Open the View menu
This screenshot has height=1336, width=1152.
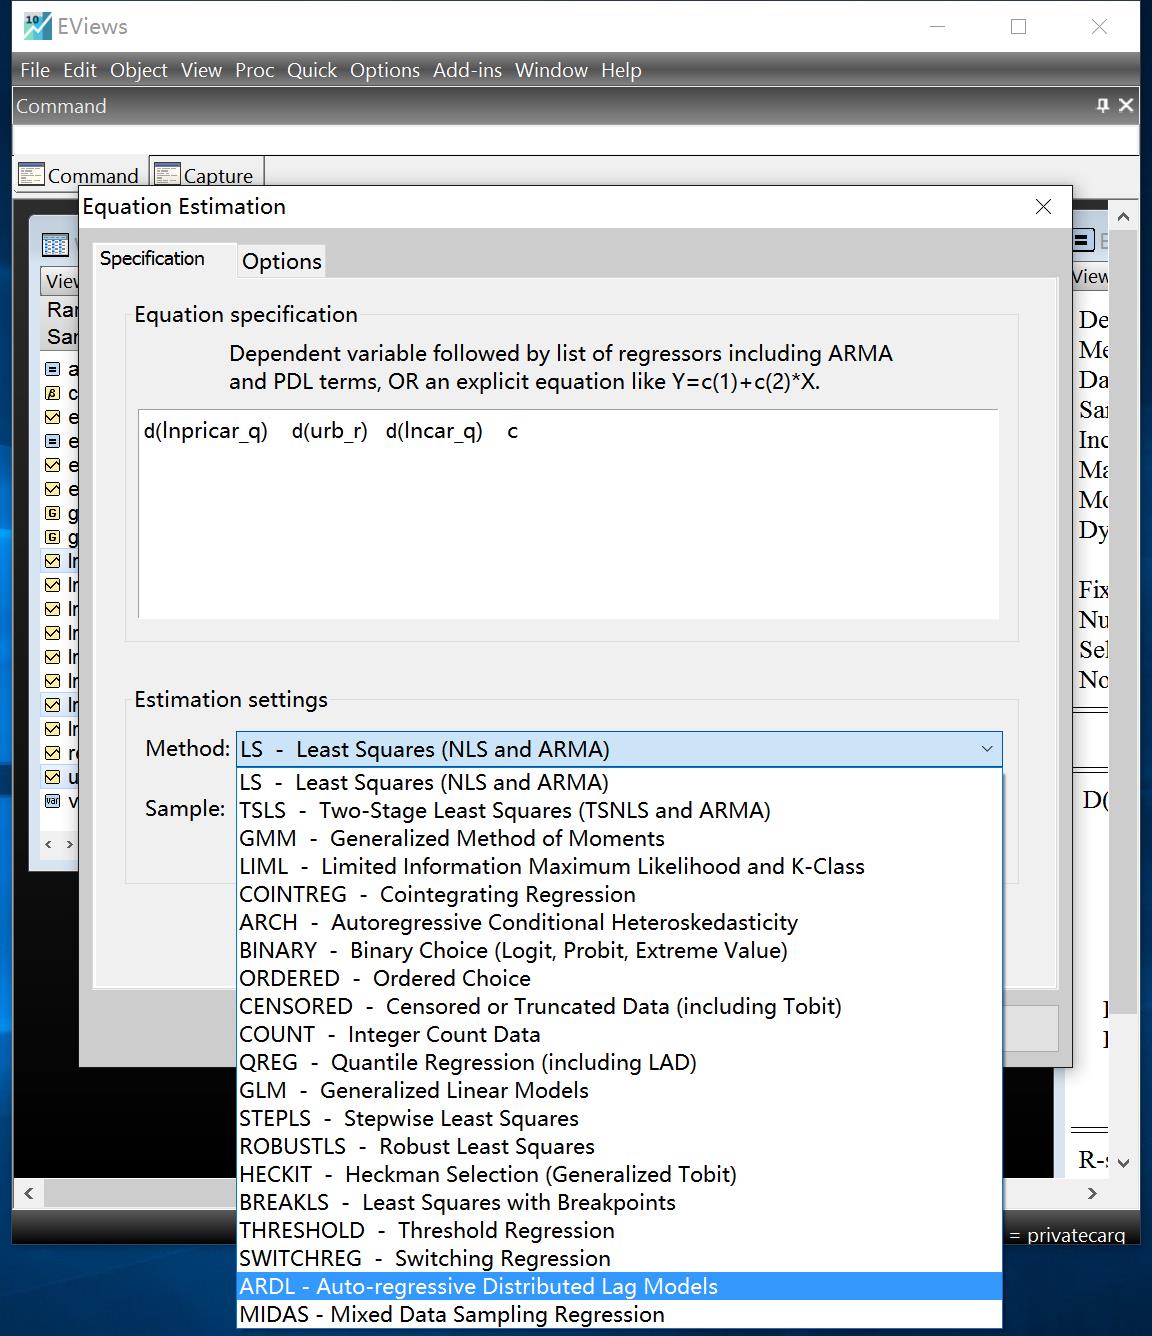click(201, 70)
